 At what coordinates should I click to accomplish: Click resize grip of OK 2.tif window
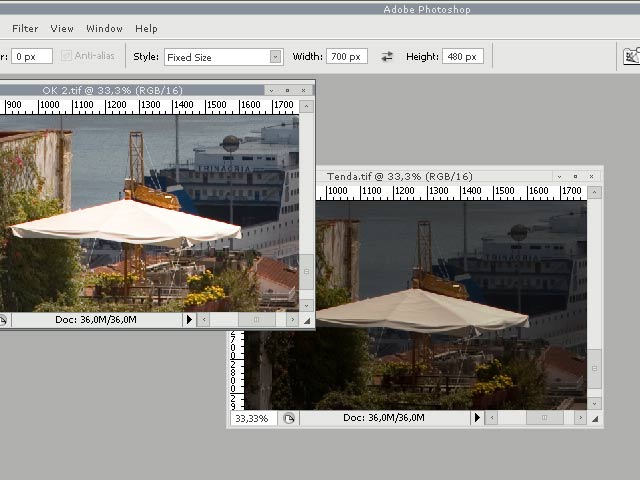(x=307, y=321)
